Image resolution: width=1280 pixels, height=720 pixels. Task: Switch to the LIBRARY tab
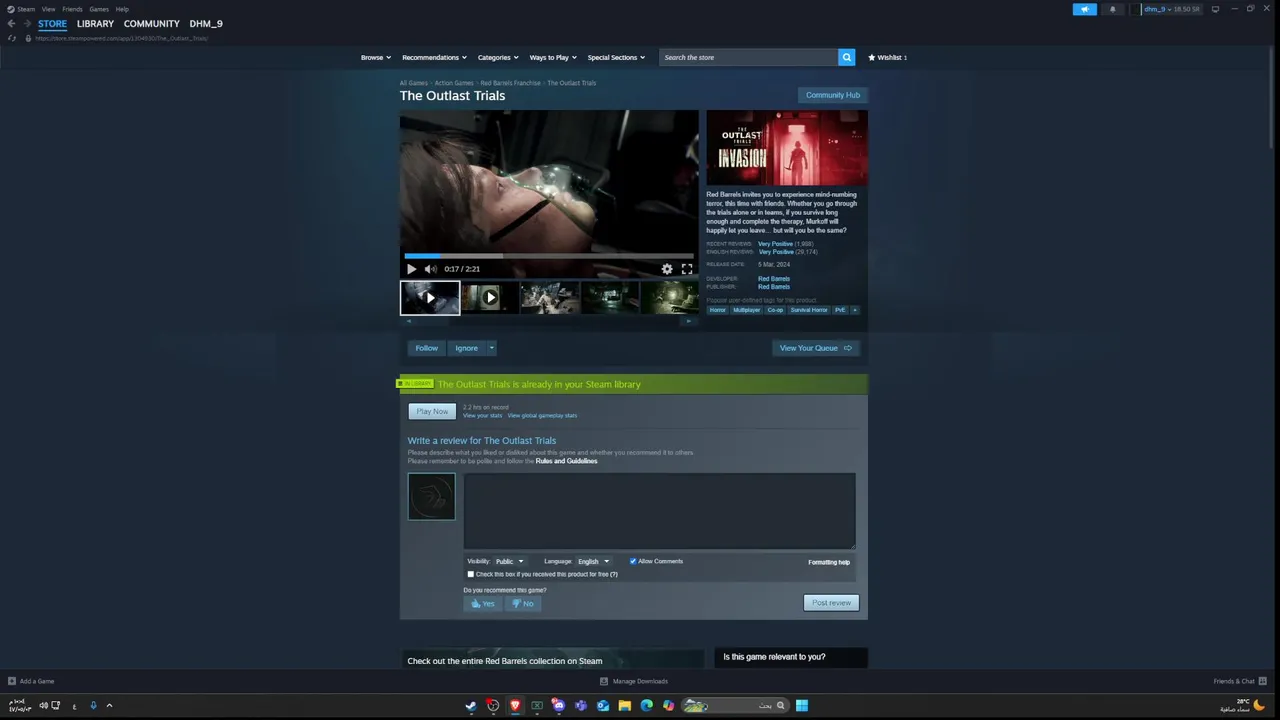coord(95,23)
